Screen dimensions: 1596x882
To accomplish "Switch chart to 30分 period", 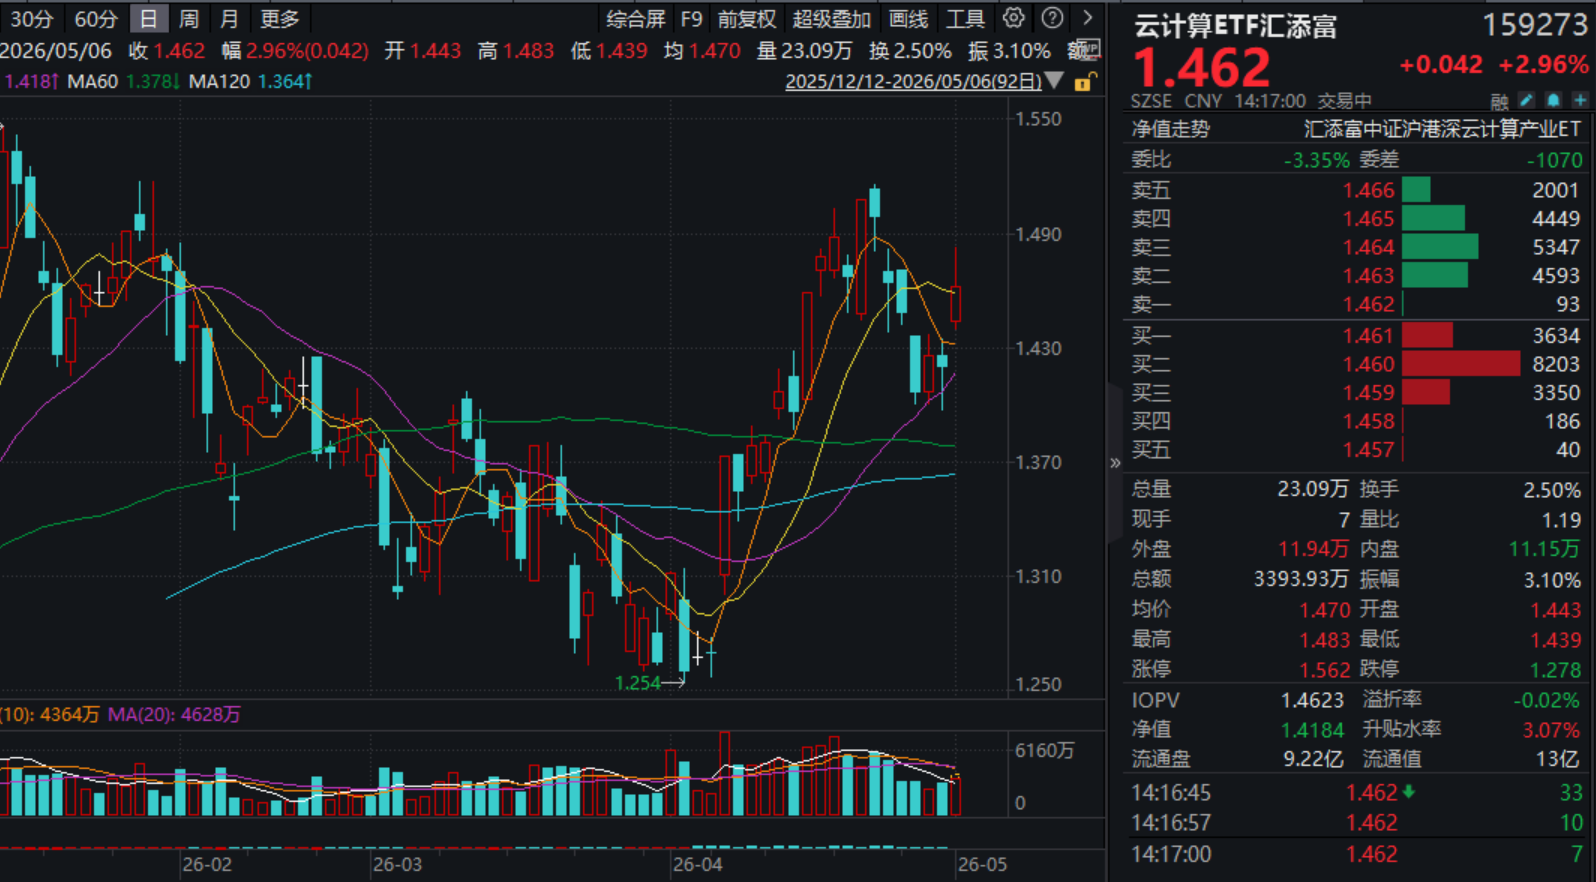I will (31, 18).
